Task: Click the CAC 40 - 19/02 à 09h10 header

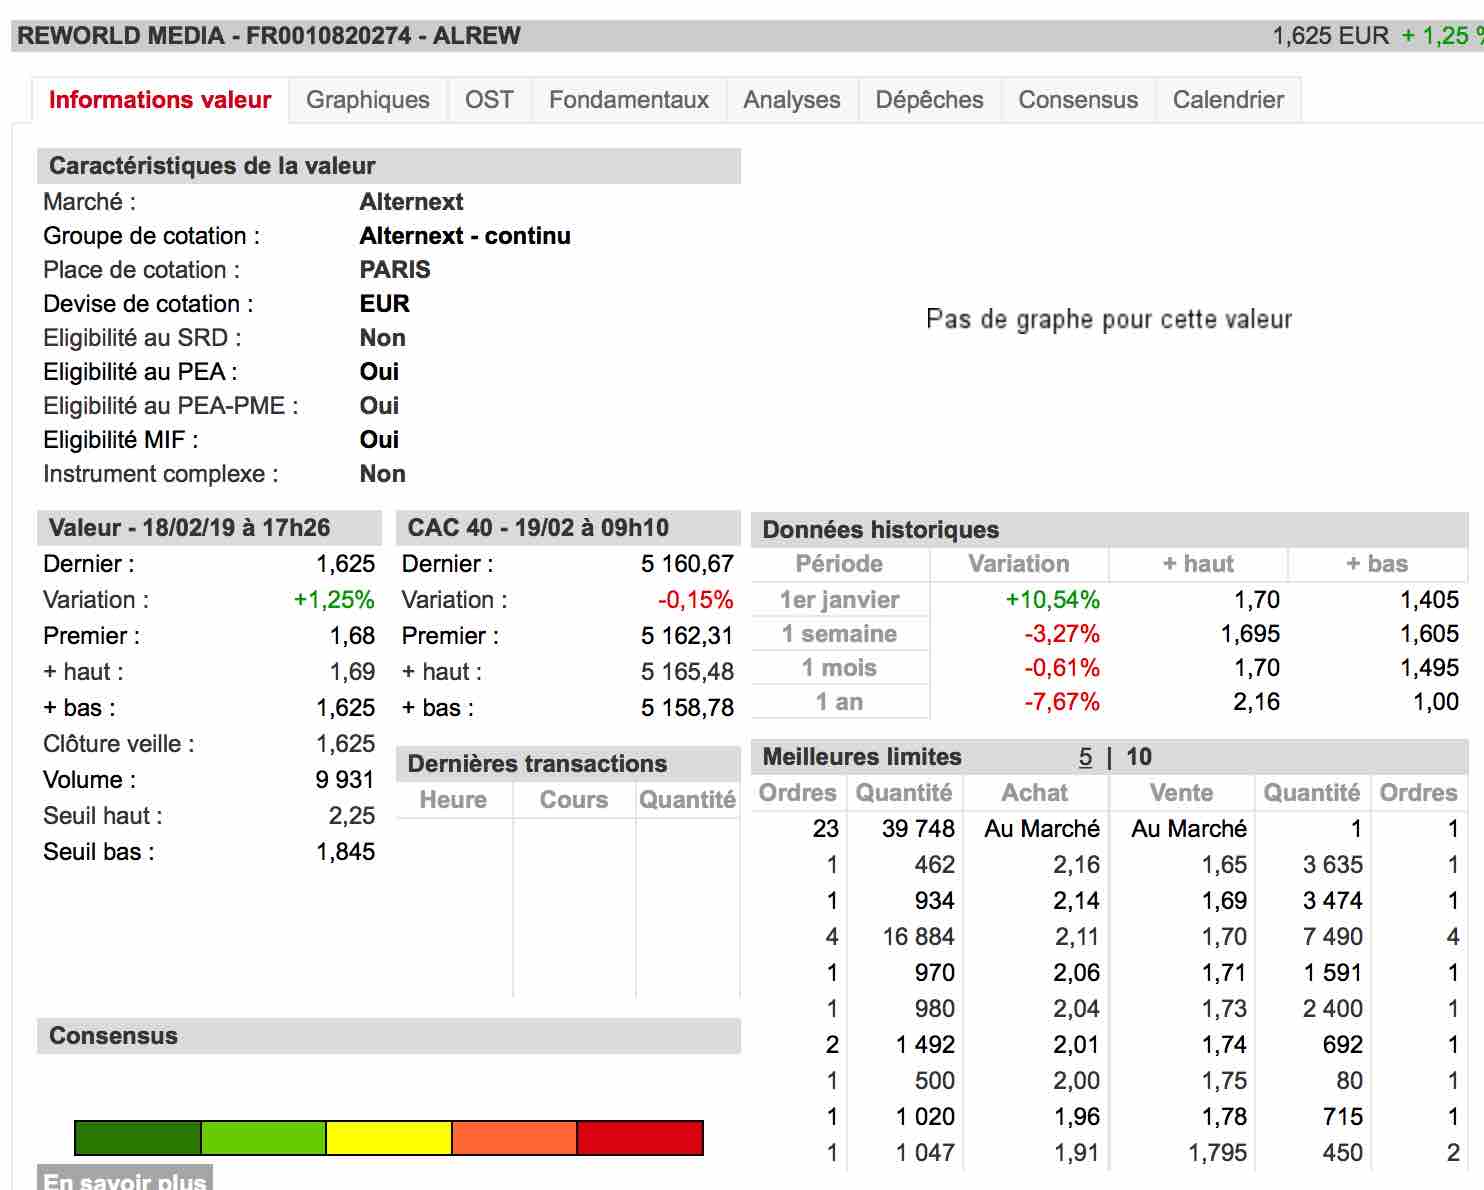Action: 568,528
